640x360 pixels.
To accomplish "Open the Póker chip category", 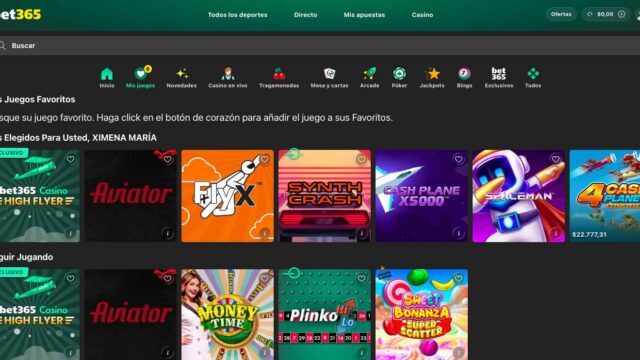I will (x=399, y=78).
